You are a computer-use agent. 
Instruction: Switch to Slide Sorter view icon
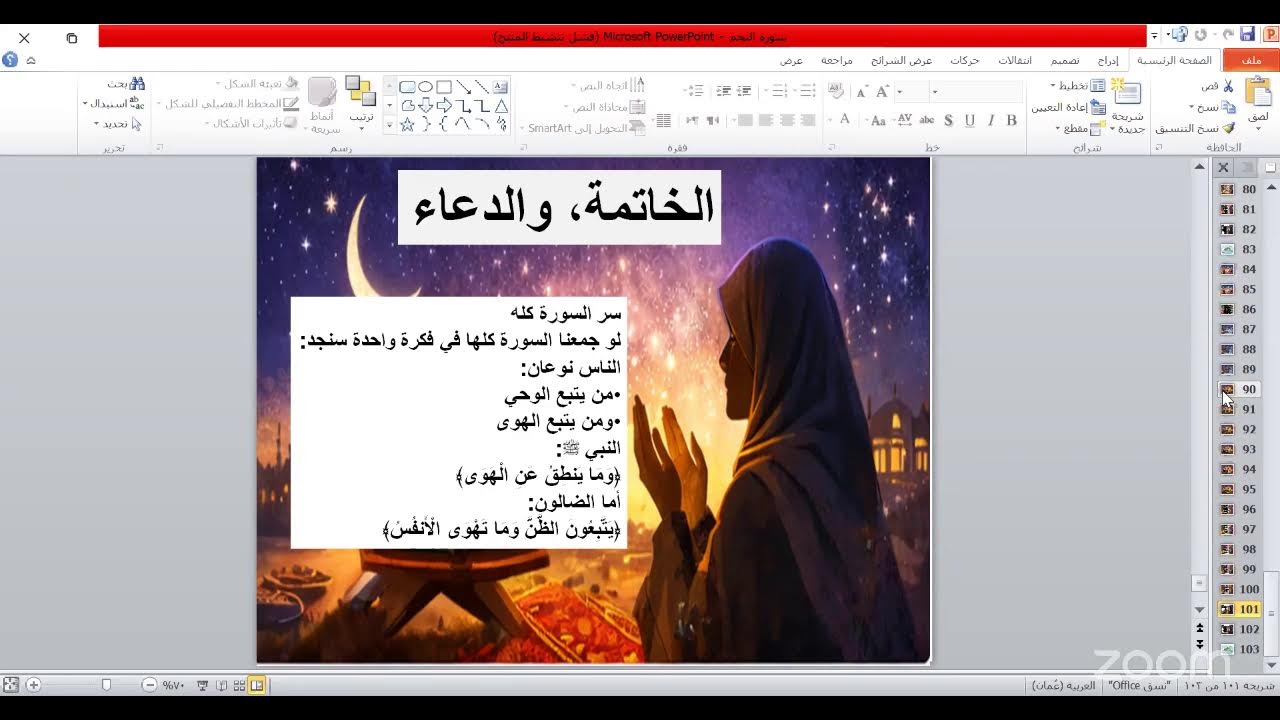[x=239, y=685]
